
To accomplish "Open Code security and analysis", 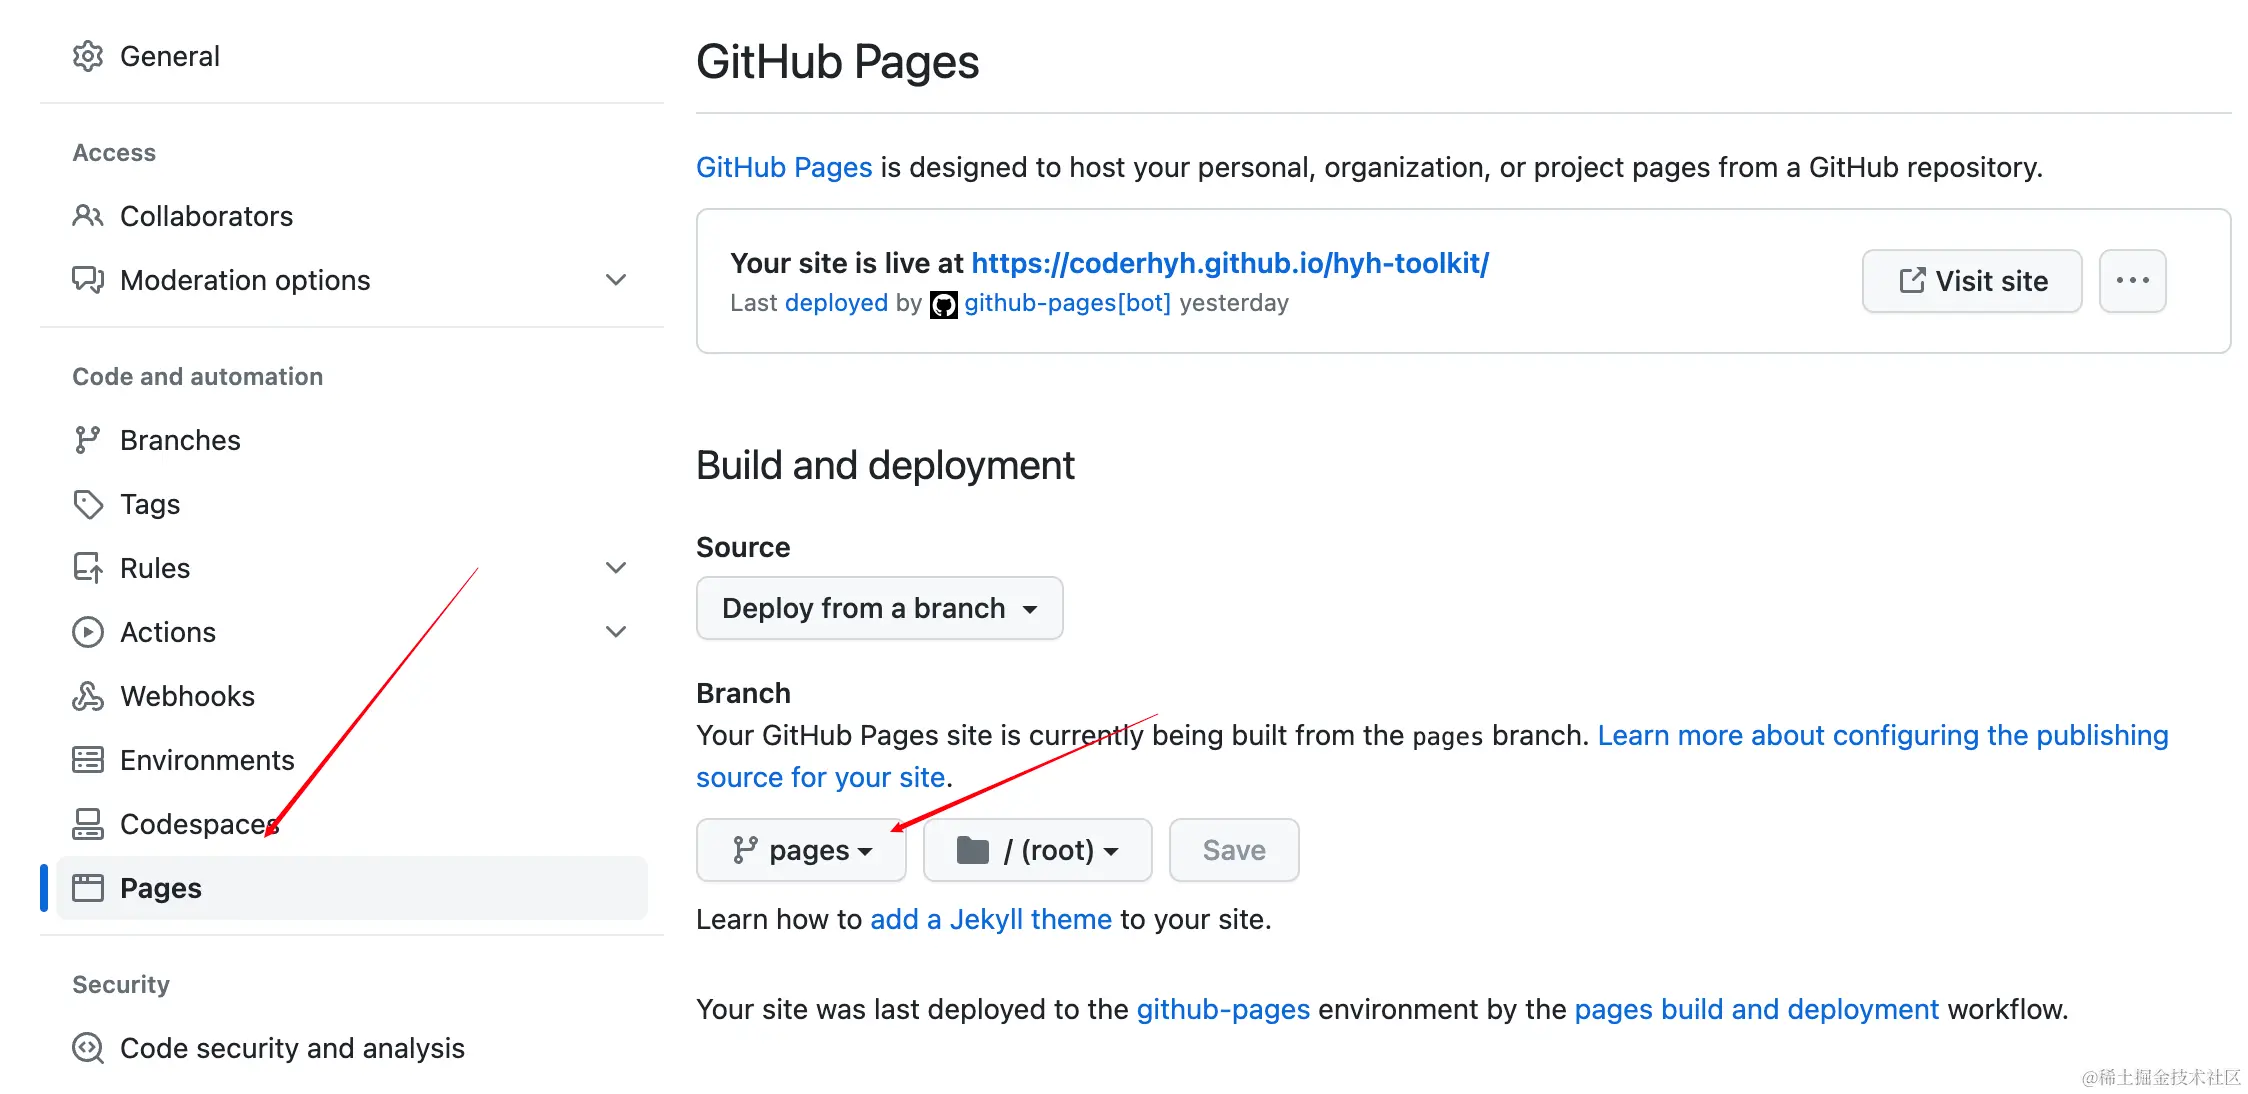I will [x=352, y=1048].
